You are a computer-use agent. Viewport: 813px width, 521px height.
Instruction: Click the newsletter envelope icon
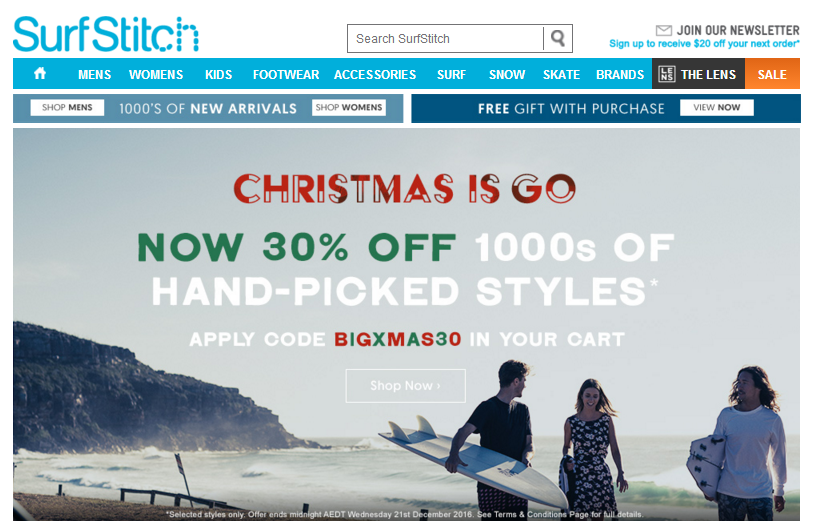coord(664,31)
